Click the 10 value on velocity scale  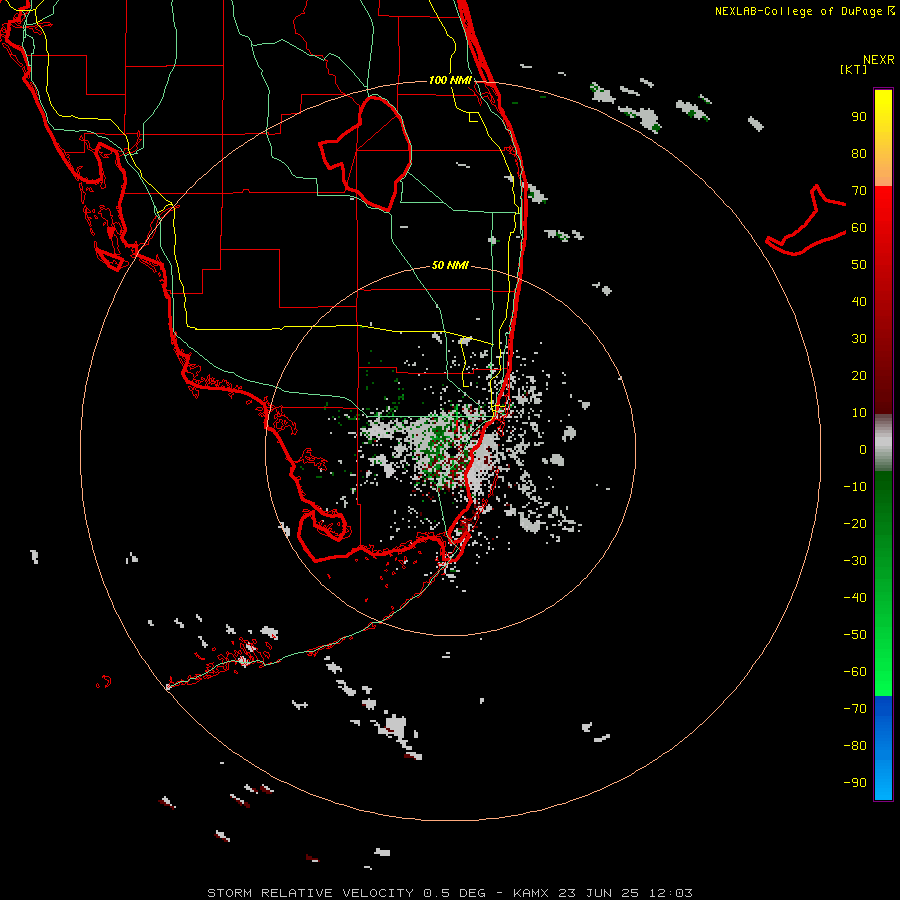pos(859,413)
